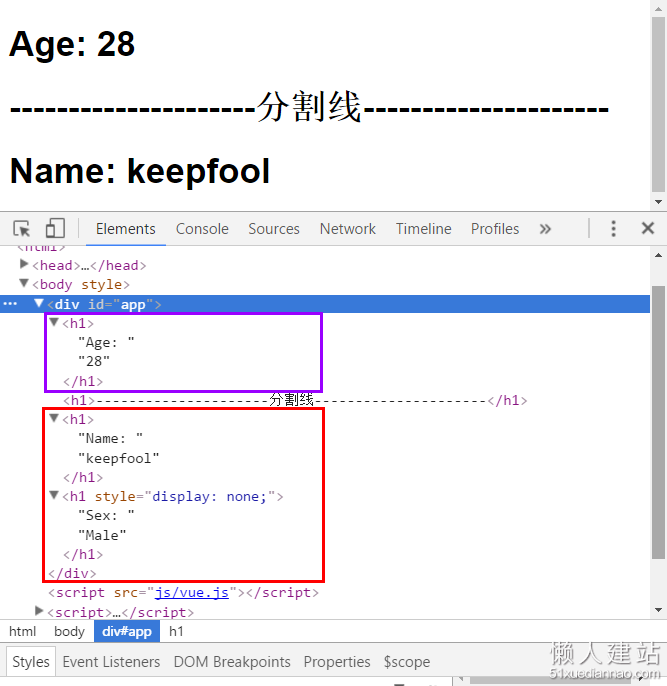Click the page scrollbar down arrow

click(x=658, y=202)
